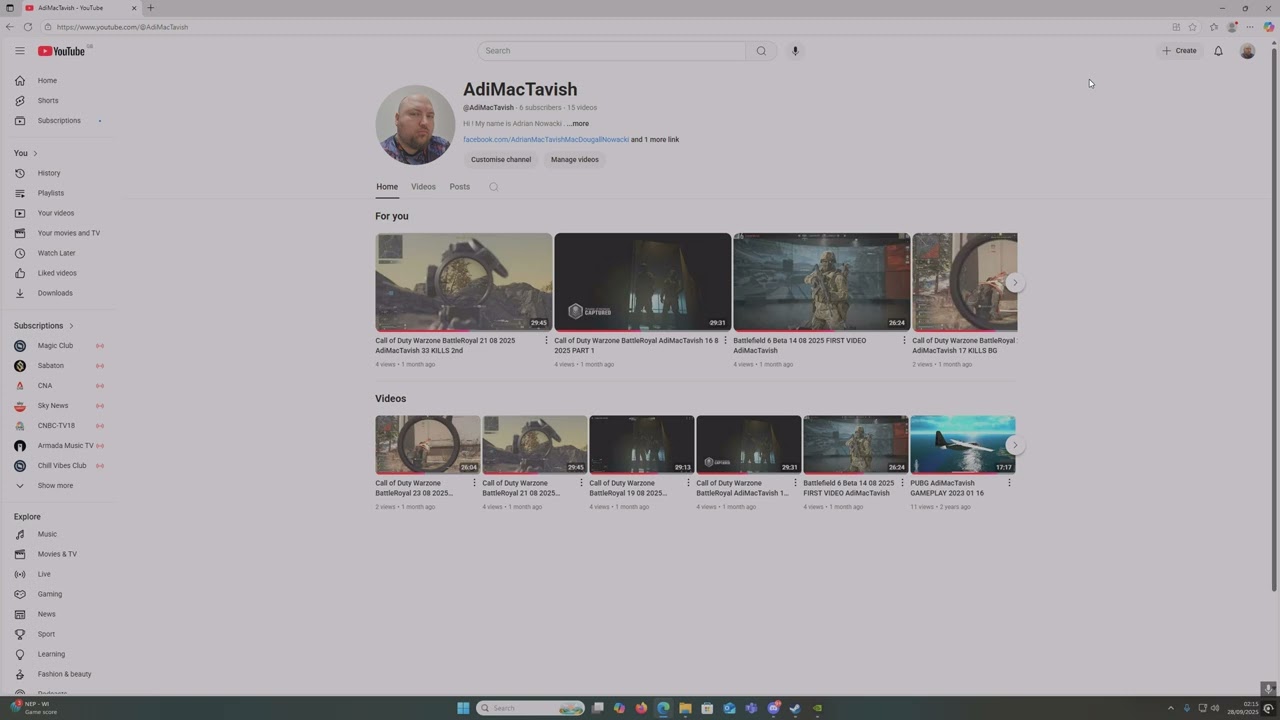Reload page with browser refresh button

(28, 27)
